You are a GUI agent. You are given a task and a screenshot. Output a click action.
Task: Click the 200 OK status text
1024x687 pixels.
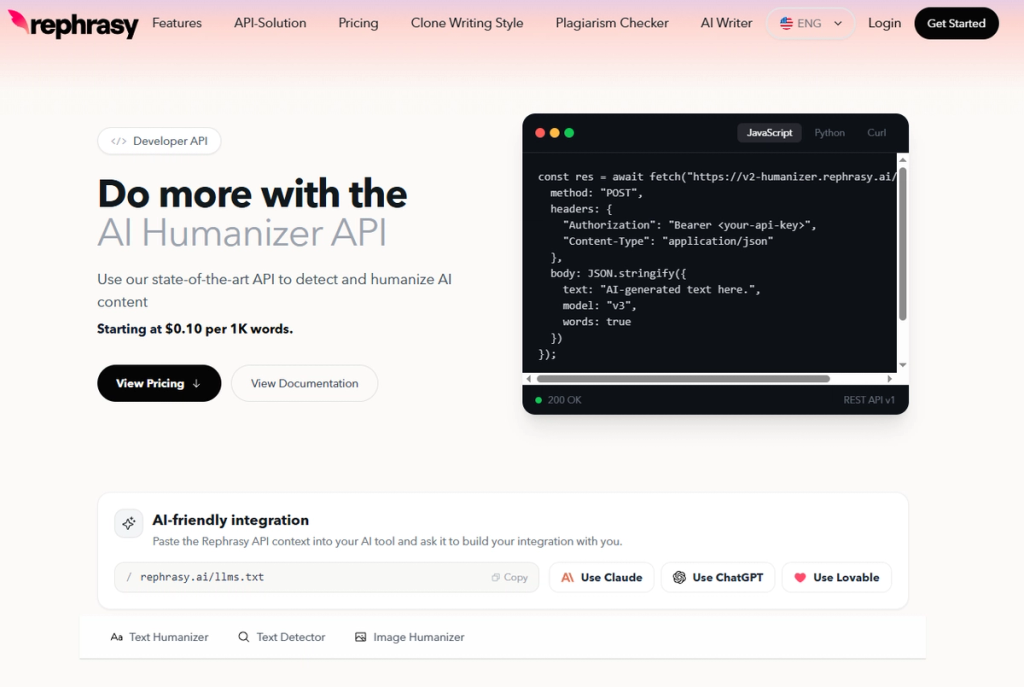[564, 400]
